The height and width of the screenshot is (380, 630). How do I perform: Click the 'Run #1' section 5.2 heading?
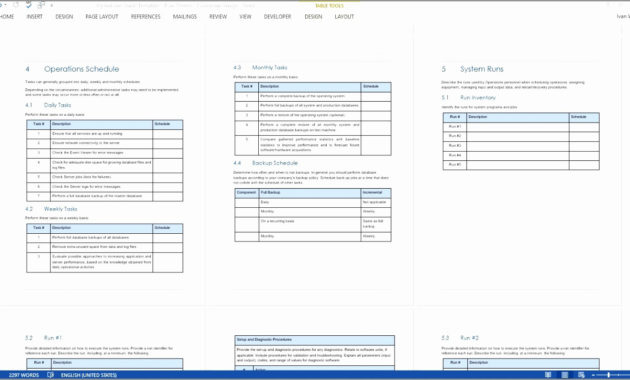point(53,338)
